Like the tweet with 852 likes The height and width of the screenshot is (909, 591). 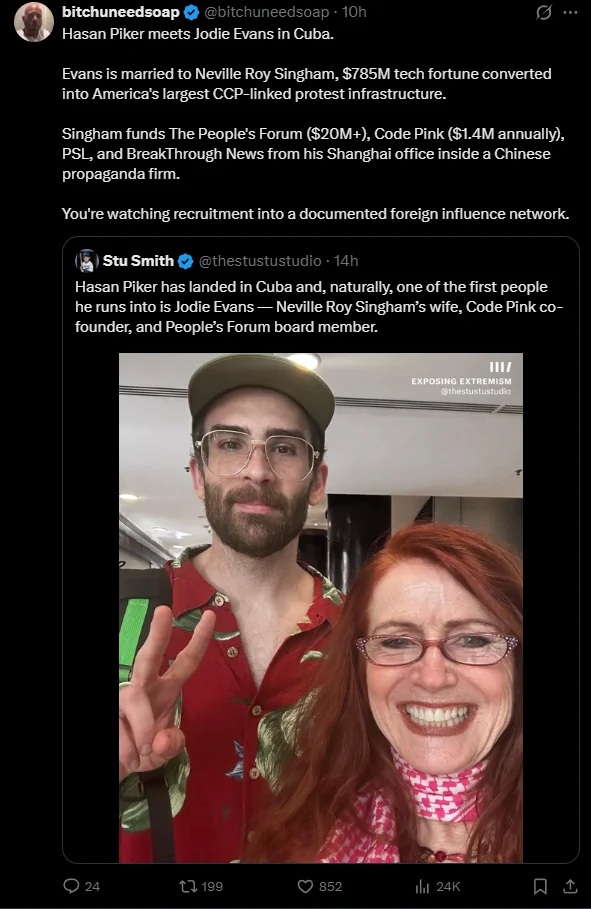305,886
